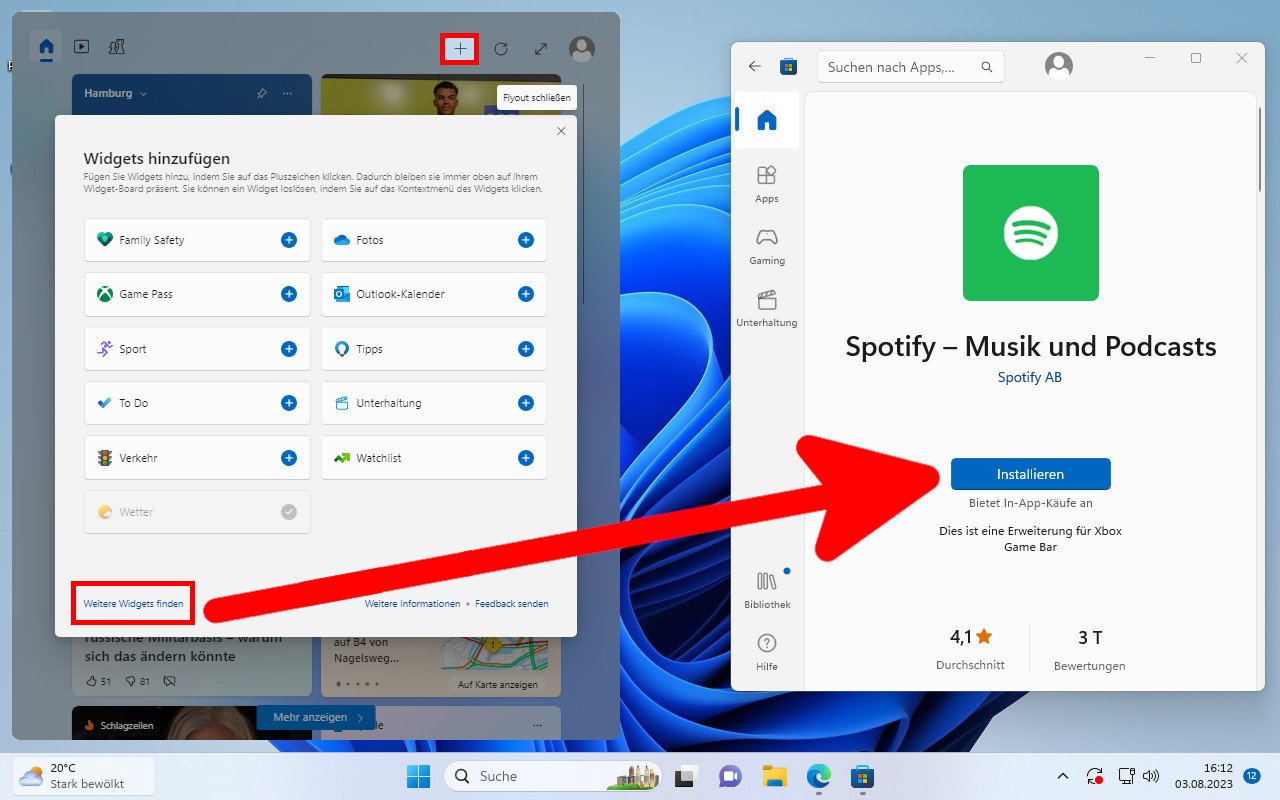
Task: Hide the news story via crossed-out icon
Action: pos(169,682)
